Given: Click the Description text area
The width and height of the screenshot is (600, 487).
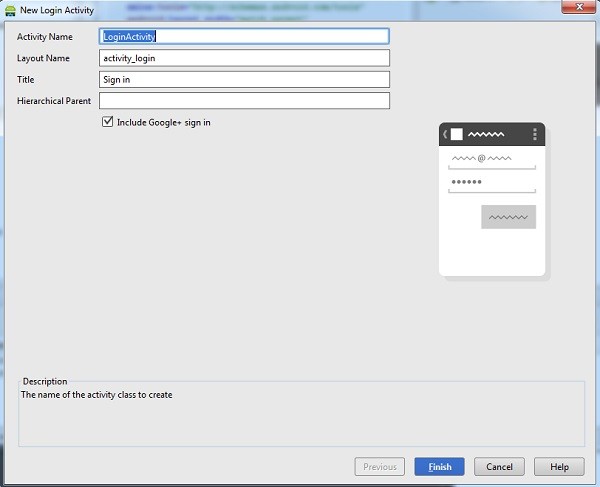Looking at the screenshot, I should (302, 415).
